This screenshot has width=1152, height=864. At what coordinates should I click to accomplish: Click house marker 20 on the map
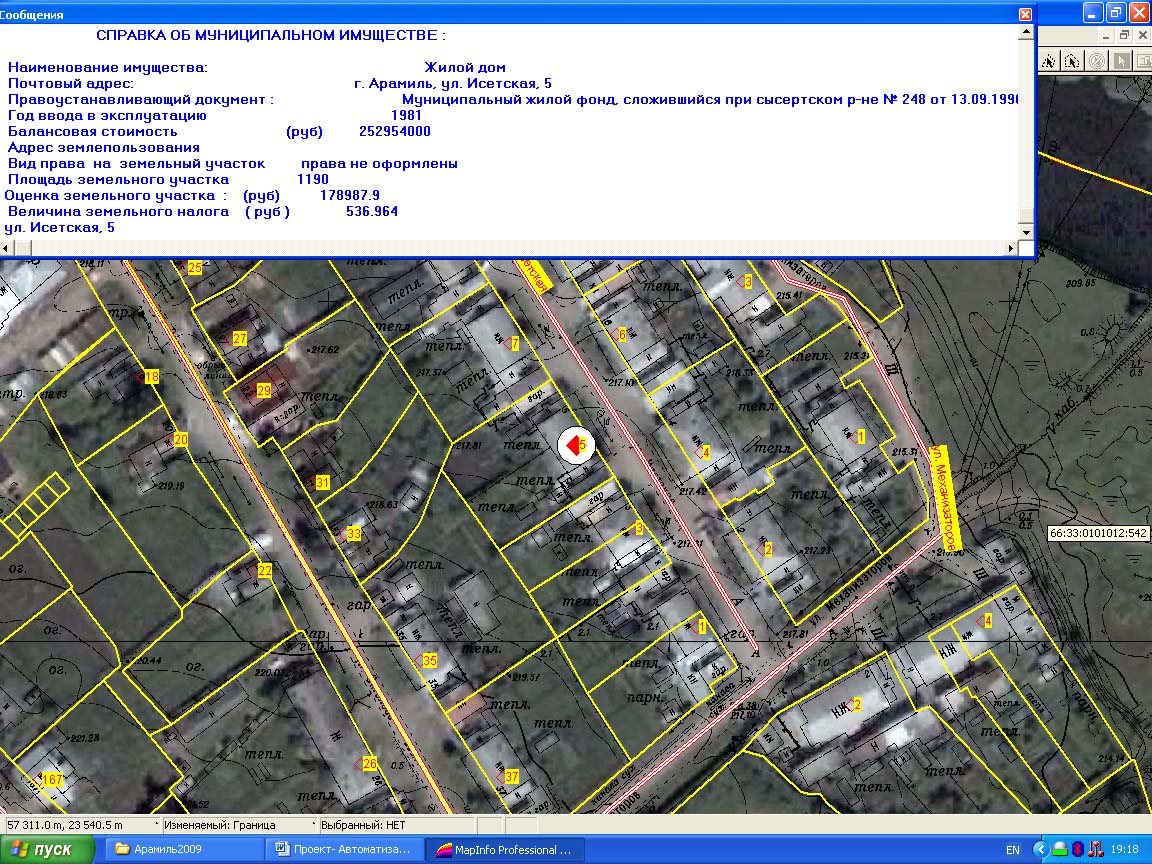pyautogui.click(x=177, y=439)
